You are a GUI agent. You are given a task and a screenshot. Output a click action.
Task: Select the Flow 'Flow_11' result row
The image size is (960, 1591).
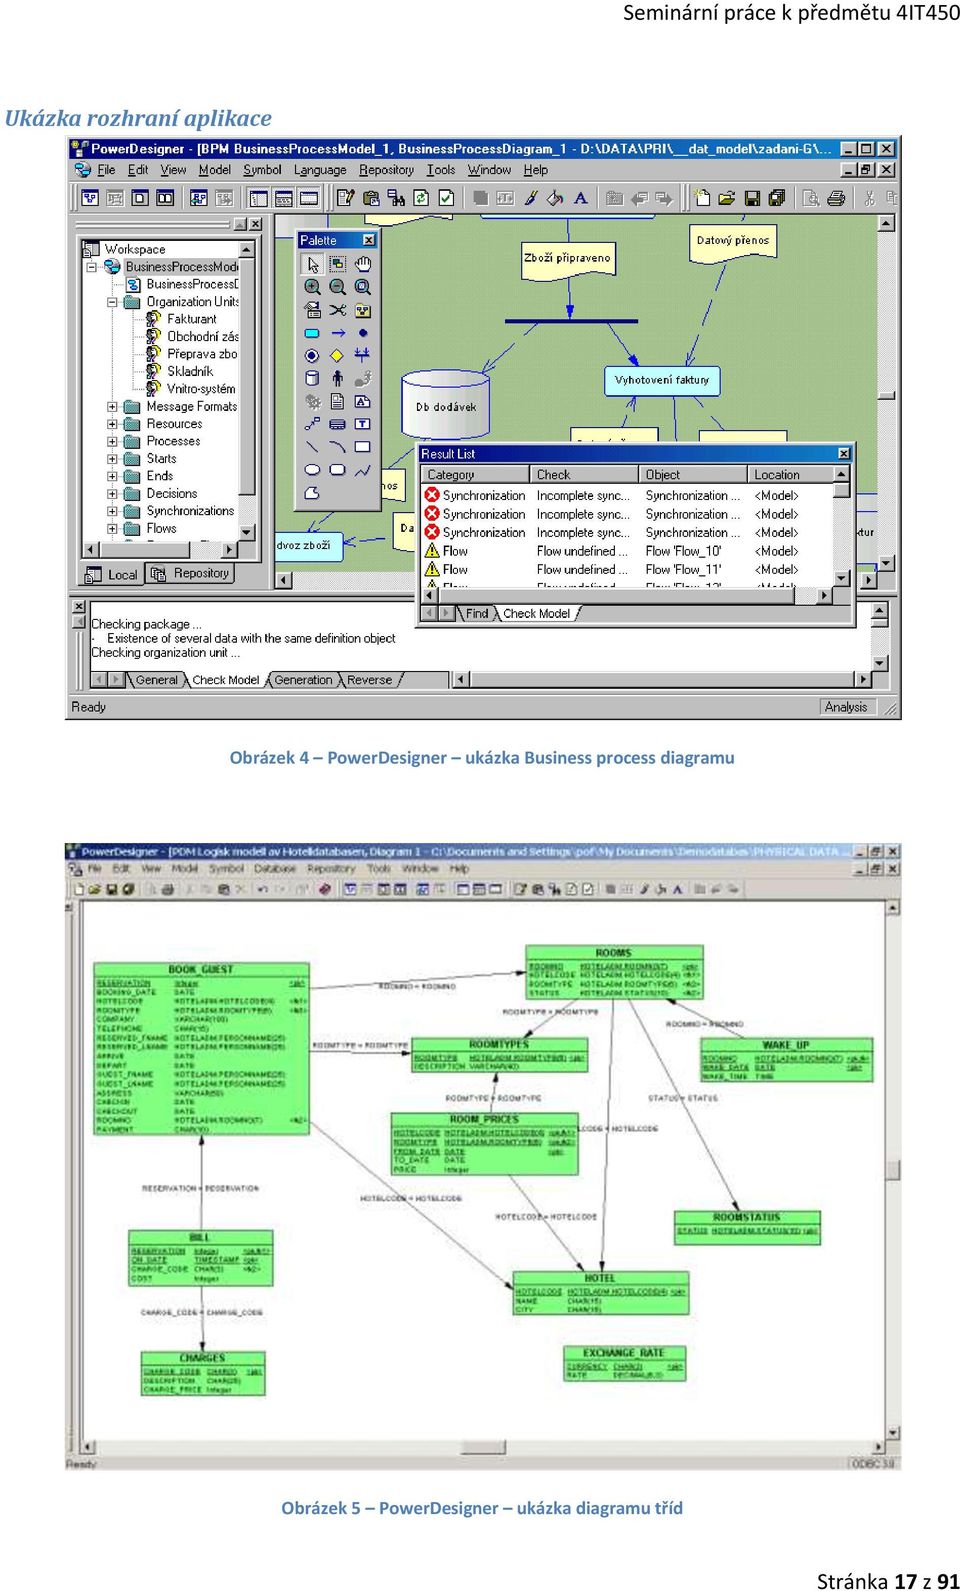pyautogui.click(x=627, y=570)
